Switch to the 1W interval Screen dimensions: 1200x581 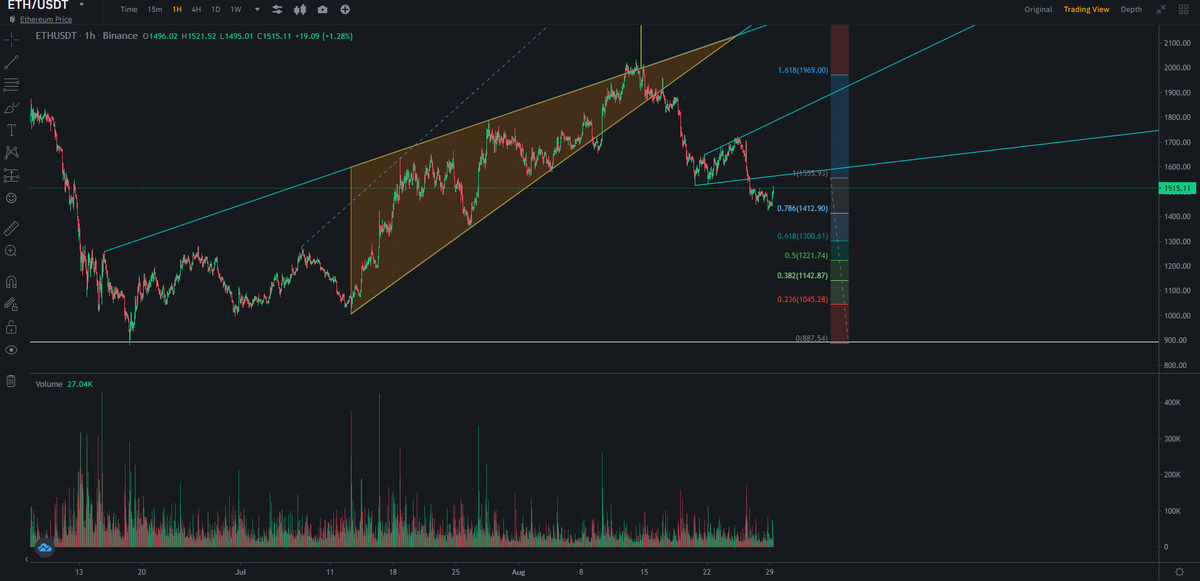[x=235, y=9]
